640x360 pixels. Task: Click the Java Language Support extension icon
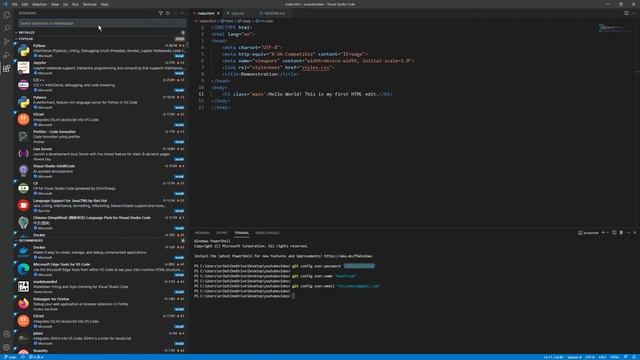click(x=24, y=205)
